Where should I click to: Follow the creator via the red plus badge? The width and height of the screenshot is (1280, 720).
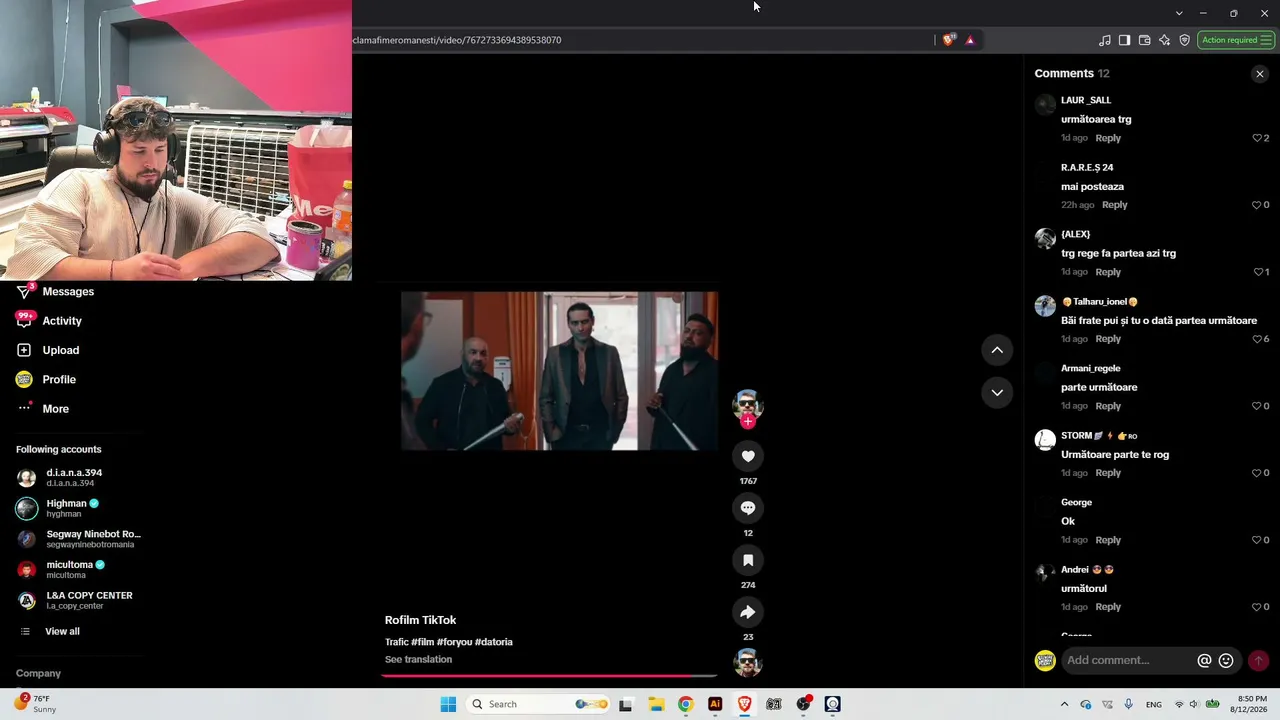[x=748, y=422]
